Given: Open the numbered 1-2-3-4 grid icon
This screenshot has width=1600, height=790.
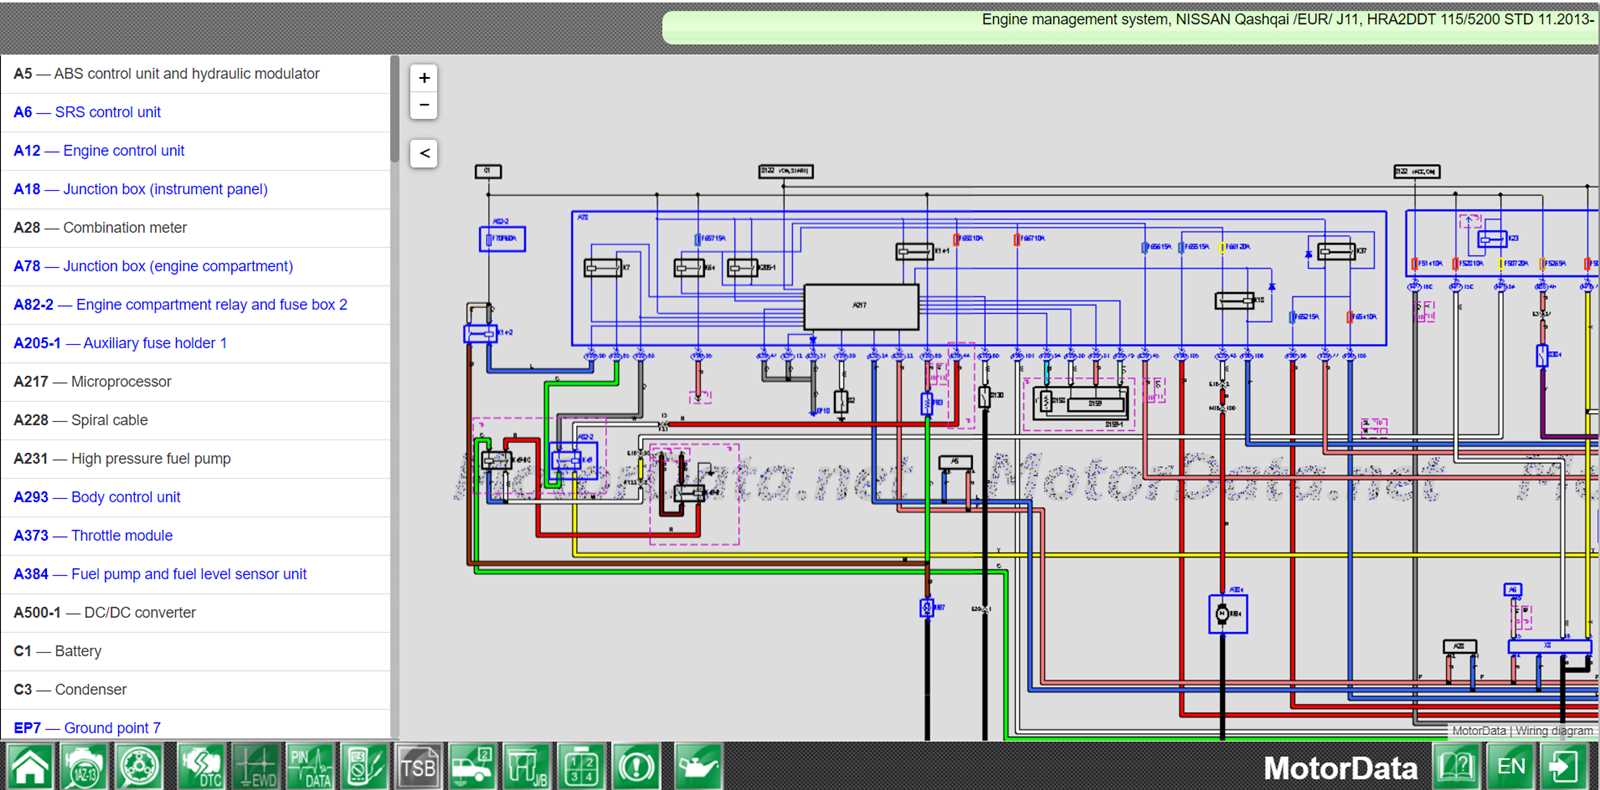Looking at the screenshot, I should pos(581,767).
